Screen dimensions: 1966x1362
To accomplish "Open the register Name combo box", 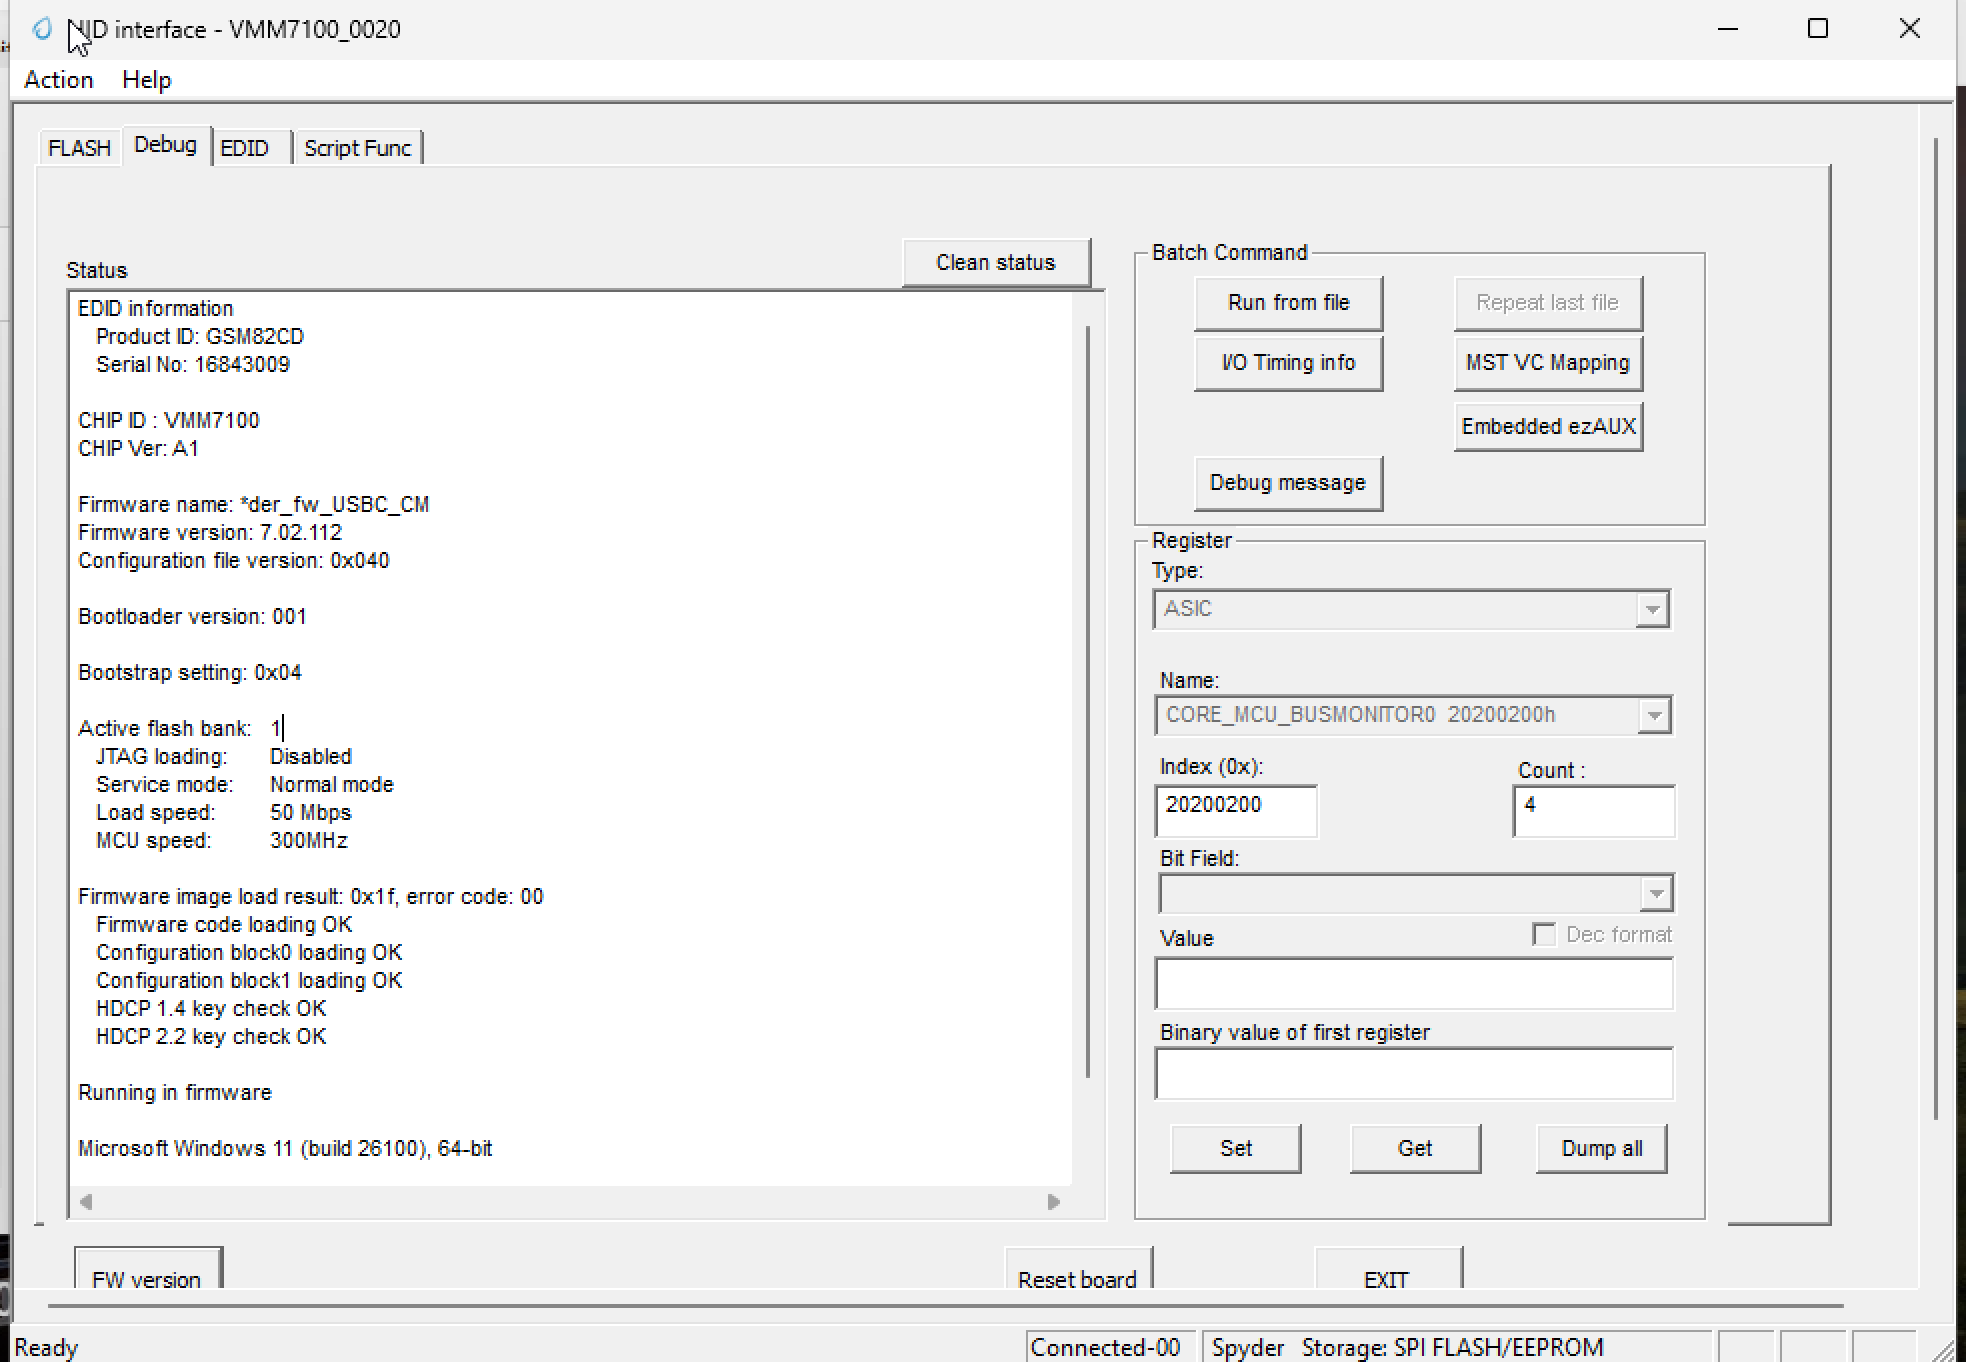I will pos(1654,715).
